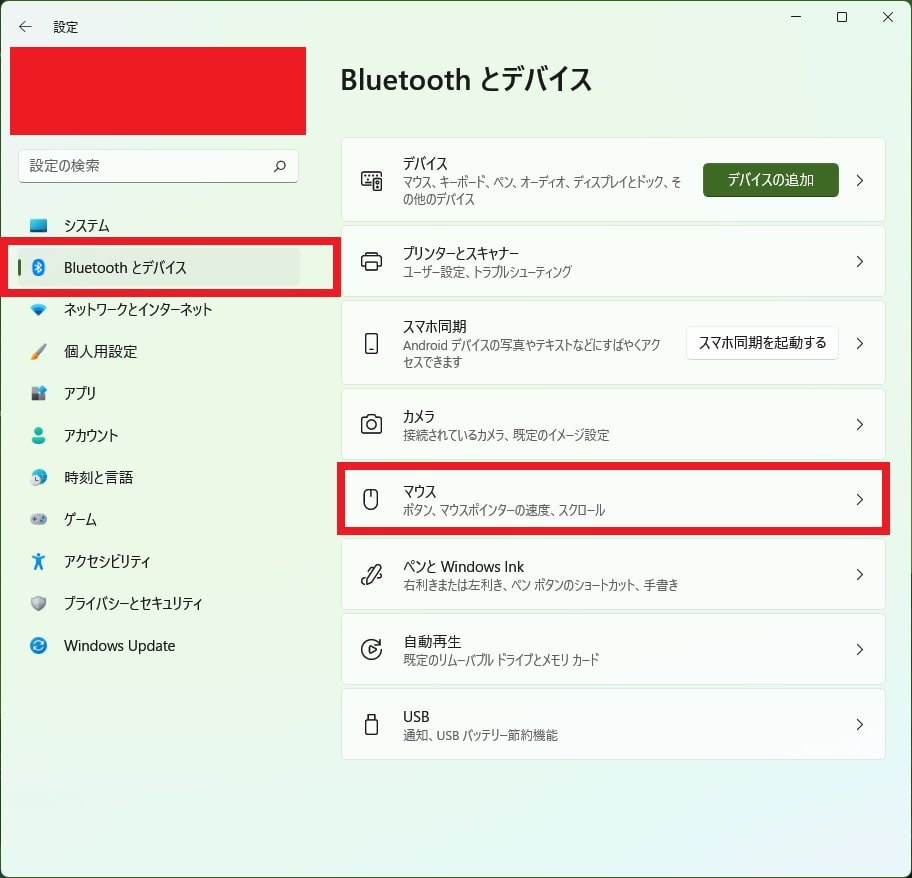
Task: Open 個人用設定 in the sidebar
Action: coord(159,351)
